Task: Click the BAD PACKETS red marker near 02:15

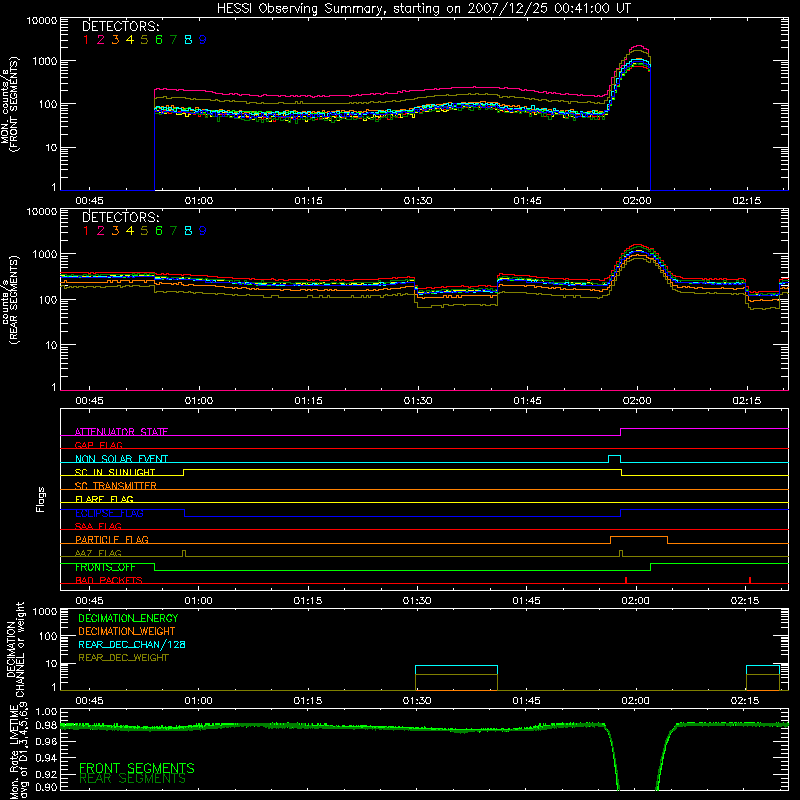Action: (x=749, y=580)
